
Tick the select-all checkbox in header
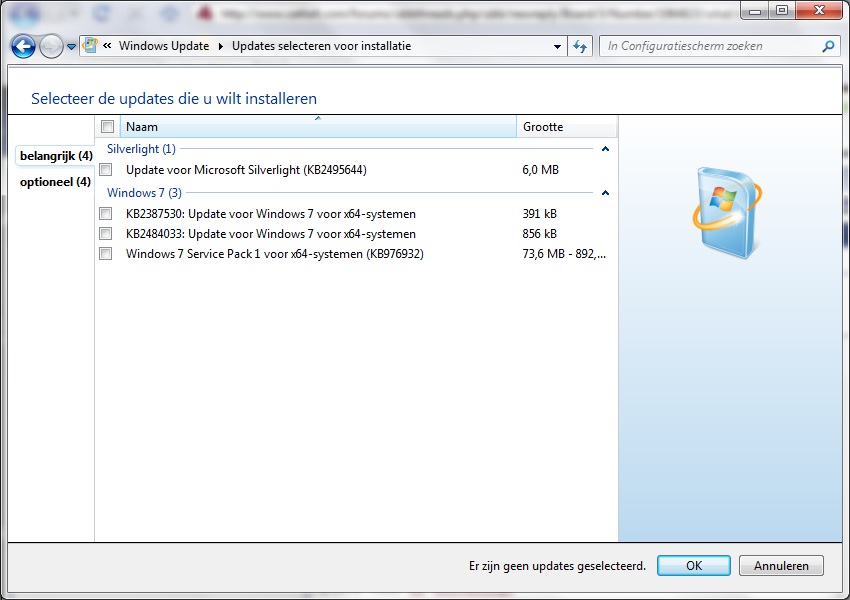pyautogui.click(x=107, y=127)
